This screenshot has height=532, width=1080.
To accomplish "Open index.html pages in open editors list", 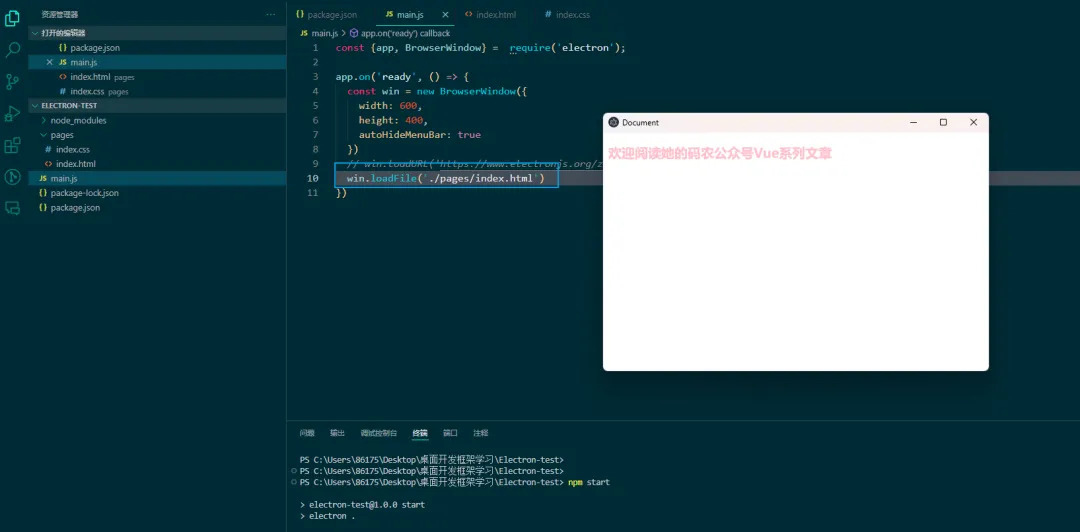I will pyautogui.click(x=157, y=76).
